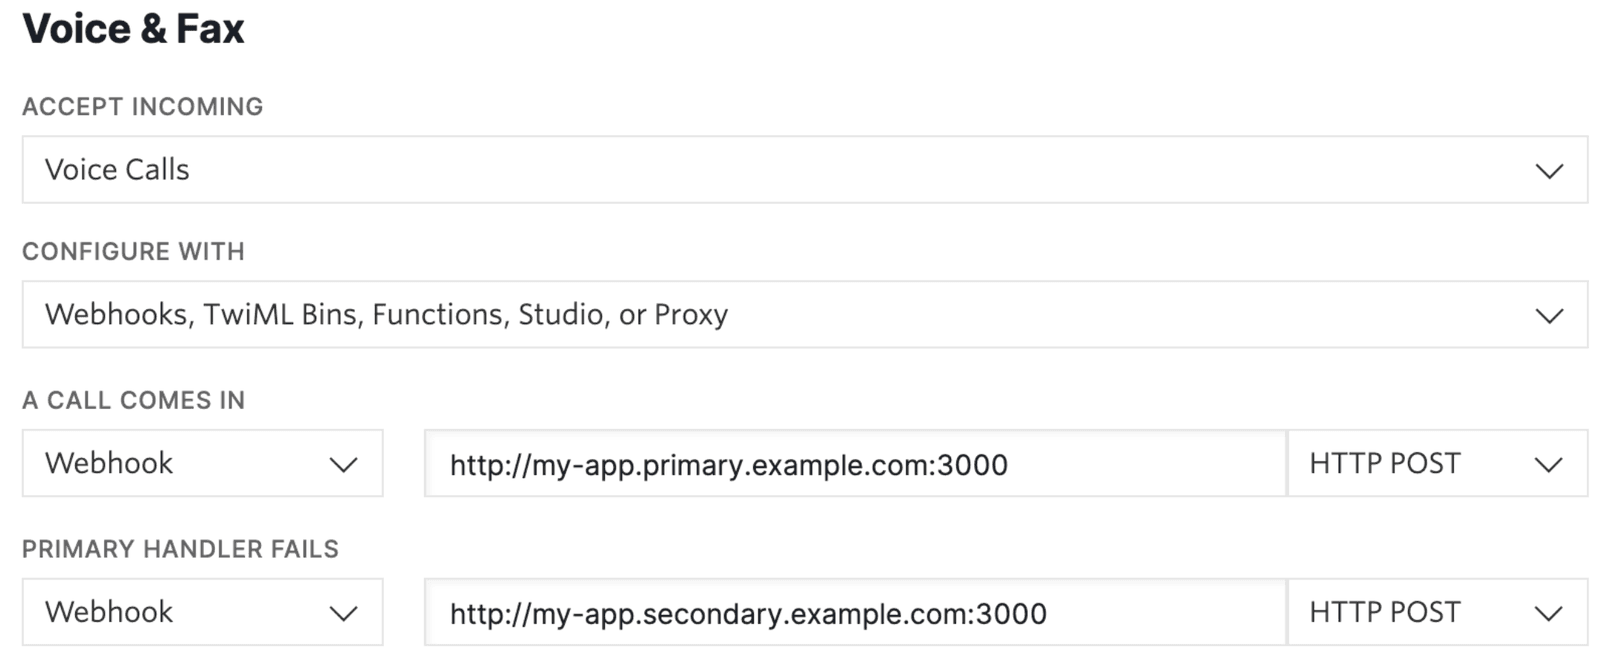Select the secondary webhook URL input field

coord(855,612)
